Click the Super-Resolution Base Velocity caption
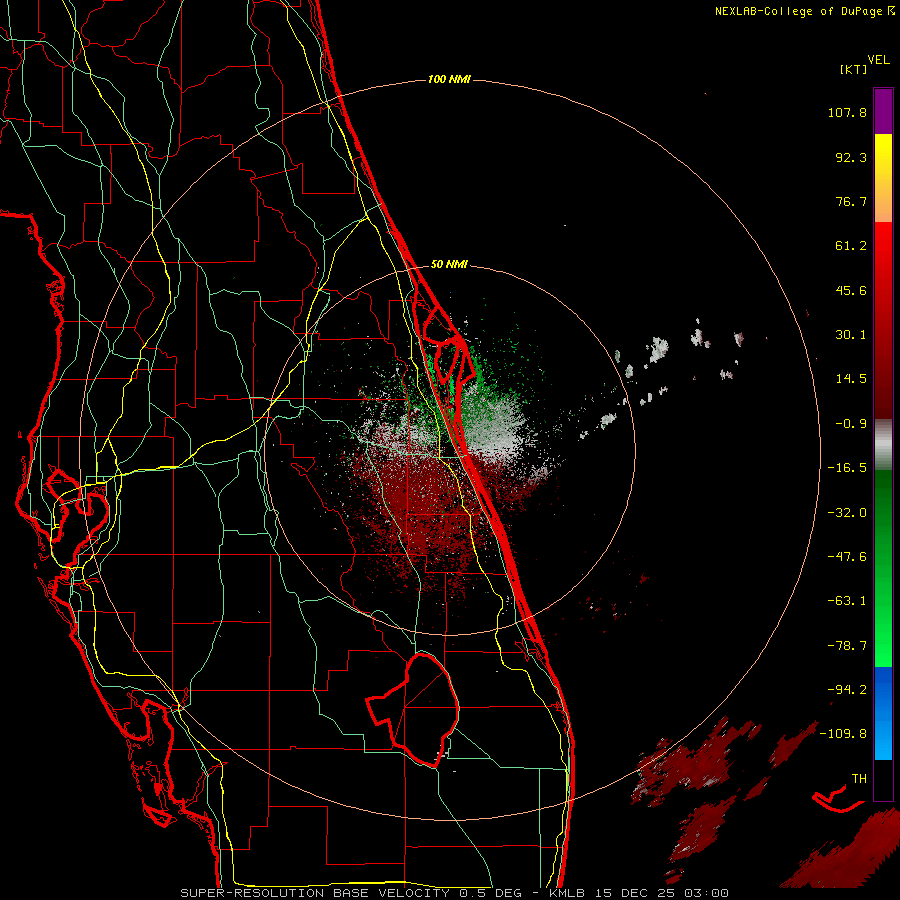900x900 pixels. coord(455,893)
